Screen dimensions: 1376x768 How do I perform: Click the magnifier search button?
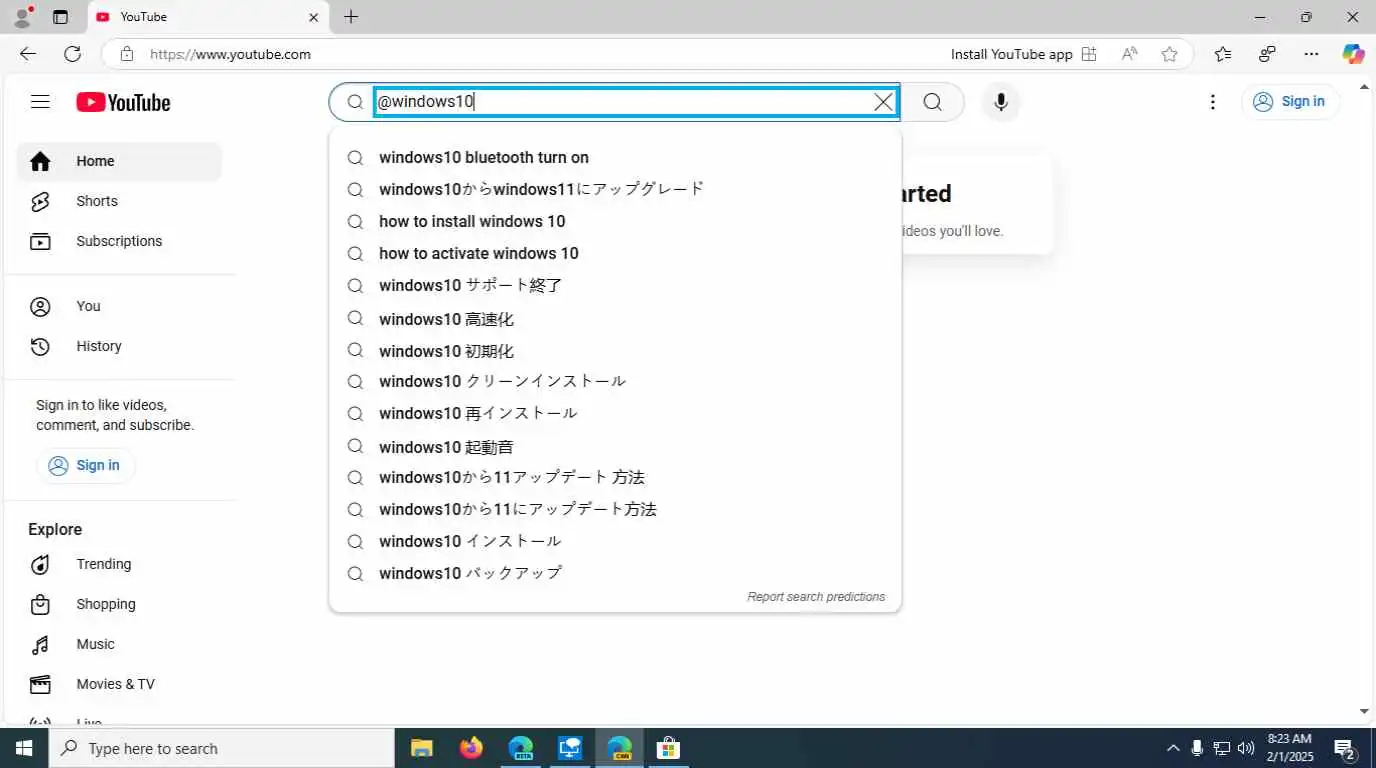tap(932, 102)
